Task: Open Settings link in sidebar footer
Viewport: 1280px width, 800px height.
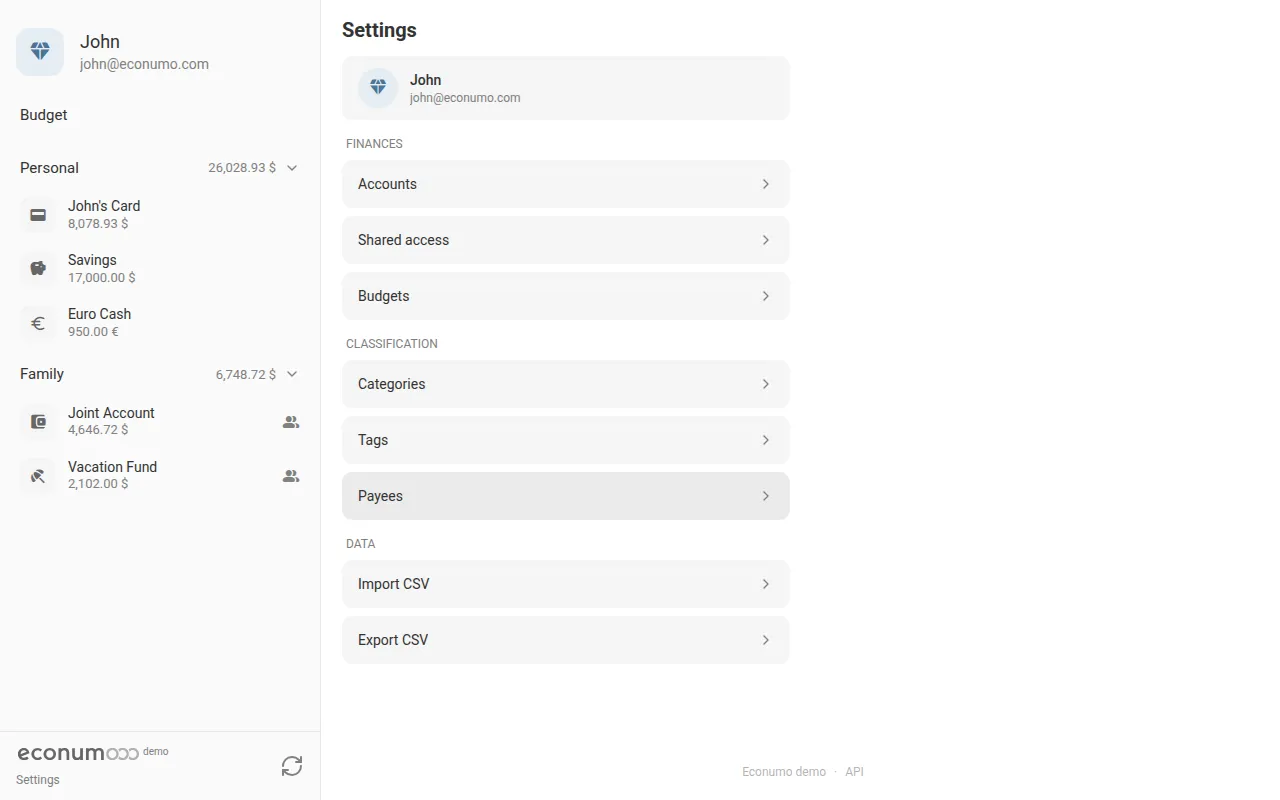Action: [38, 780]
